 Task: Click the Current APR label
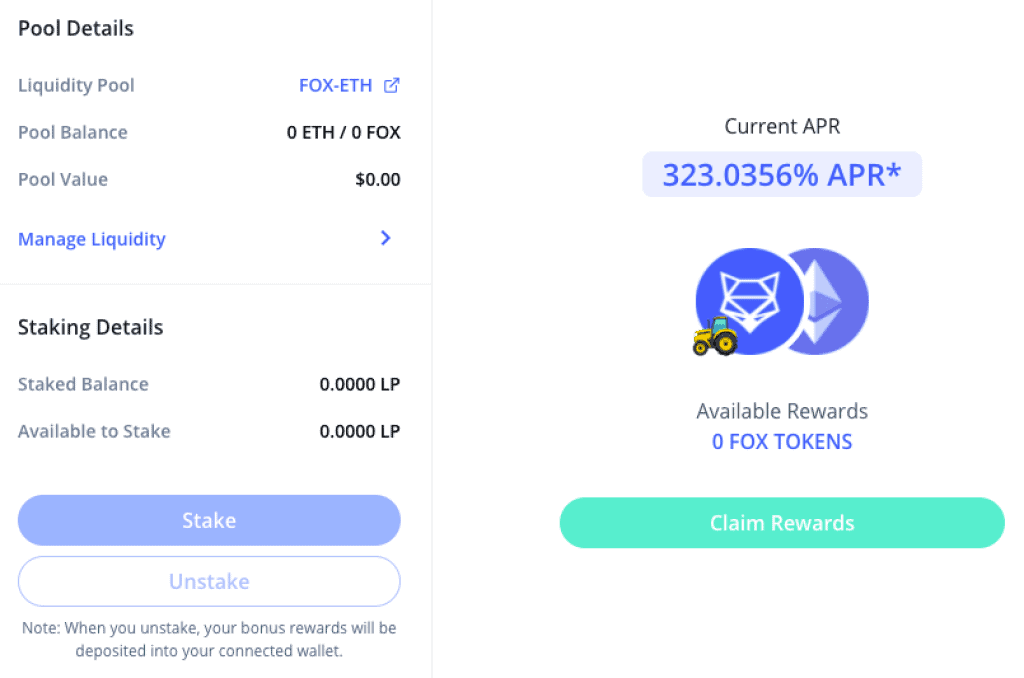click(x=782, y=126)
